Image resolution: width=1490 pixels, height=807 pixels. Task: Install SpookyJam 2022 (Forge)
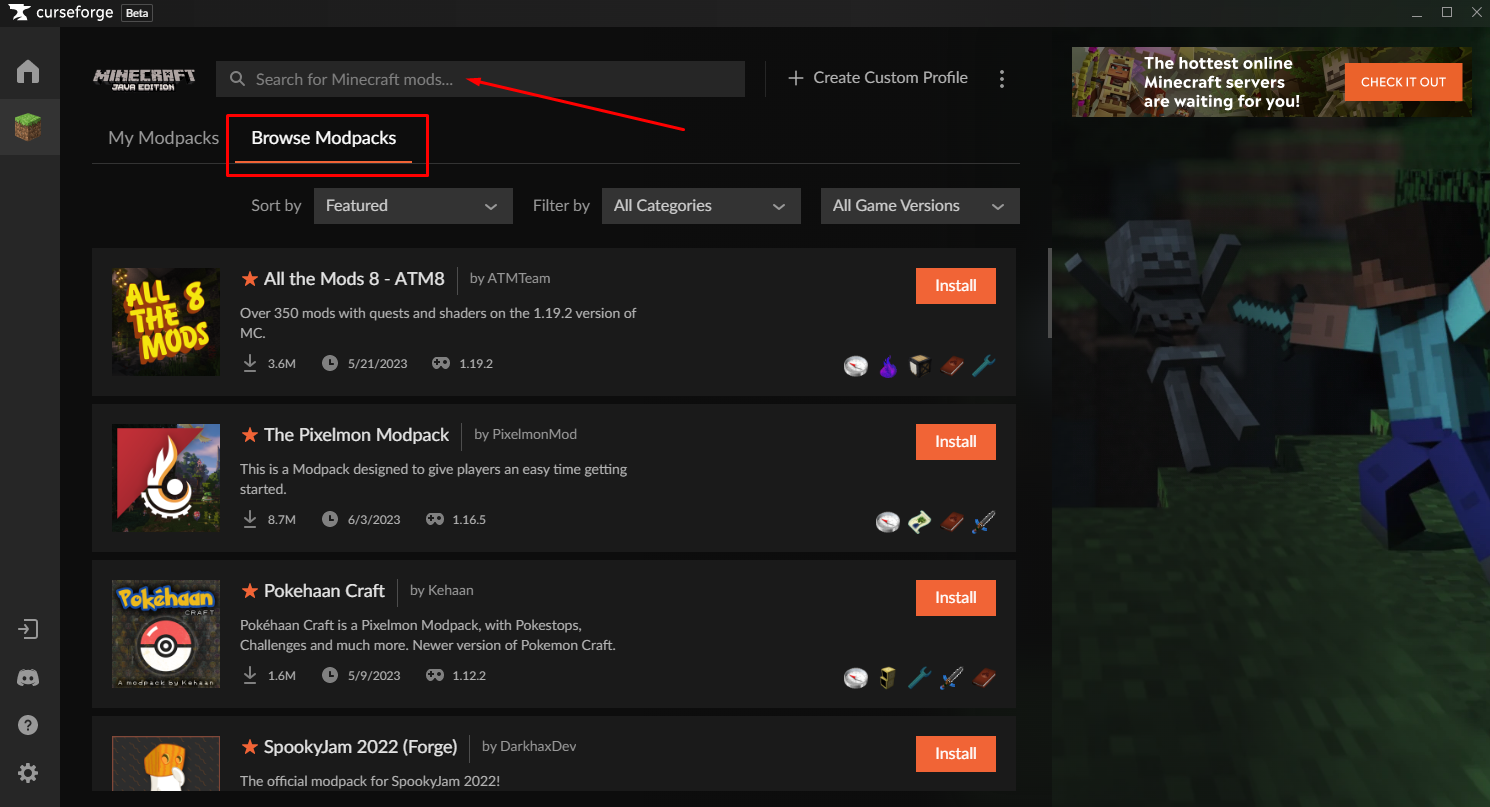tap(956, 754)
